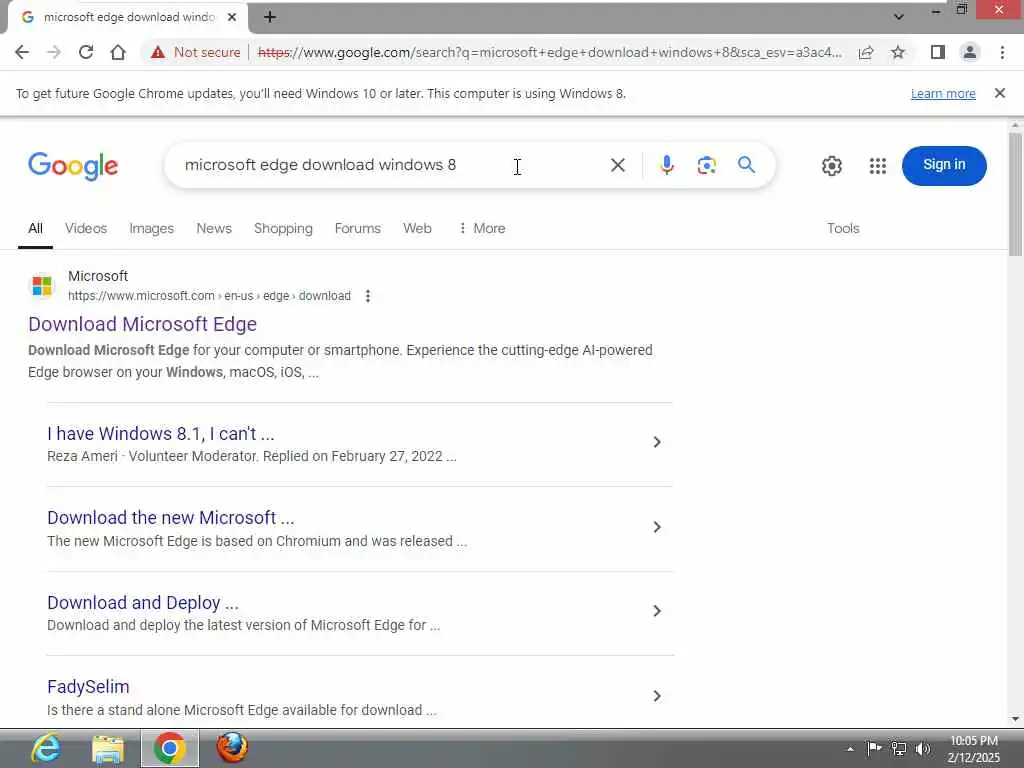Image resolution: width=1024 pixels, height=768 pixels.
Task: Open the tab search dropdown arrow
Action: click(899, 17)
